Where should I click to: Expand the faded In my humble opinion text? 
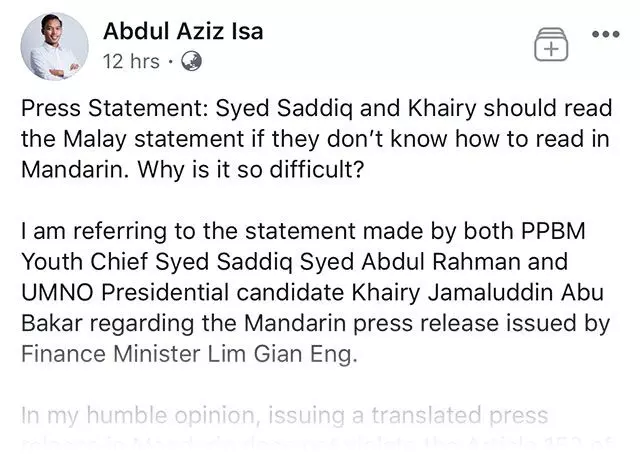click(284, 415)
